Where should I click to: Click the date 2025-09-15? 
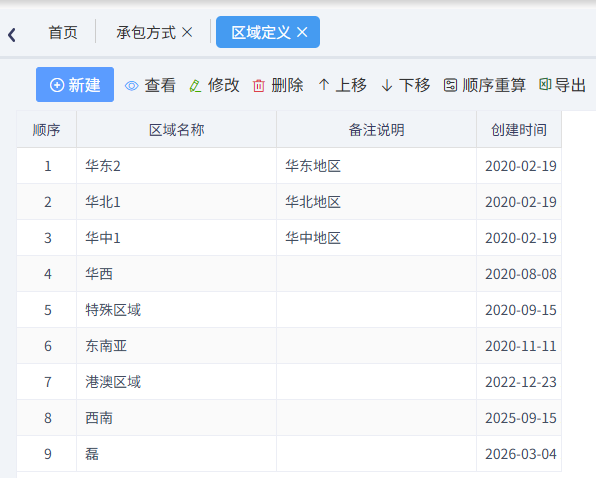pos(521,418)
